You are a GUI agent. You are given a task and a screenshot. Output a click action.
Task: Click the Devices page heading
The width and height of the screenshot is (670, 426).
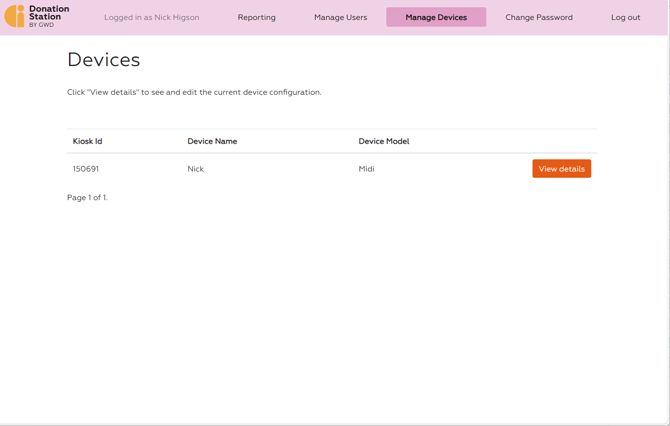(104, 60)
